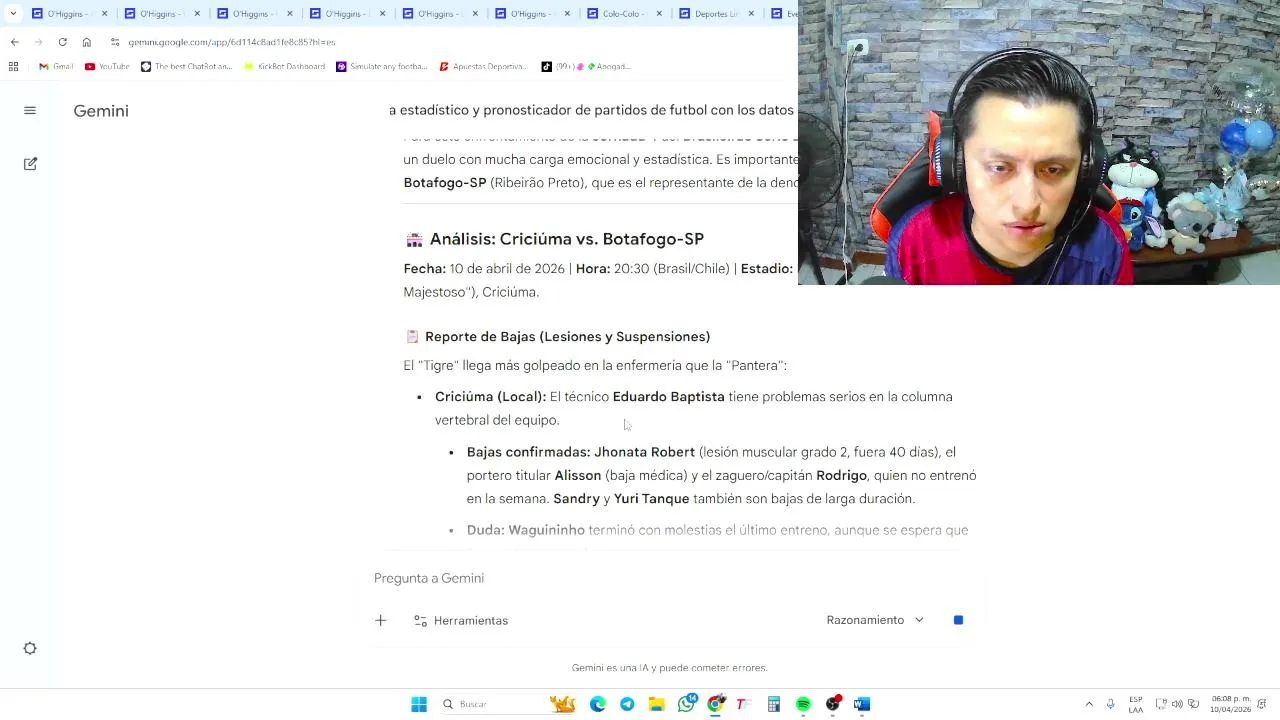Image resolution: width=1280 pixels, height=720 pixels.
Task: Open Spotify from the taskbar
Action: pyautogui.click(x=803, y=704)
